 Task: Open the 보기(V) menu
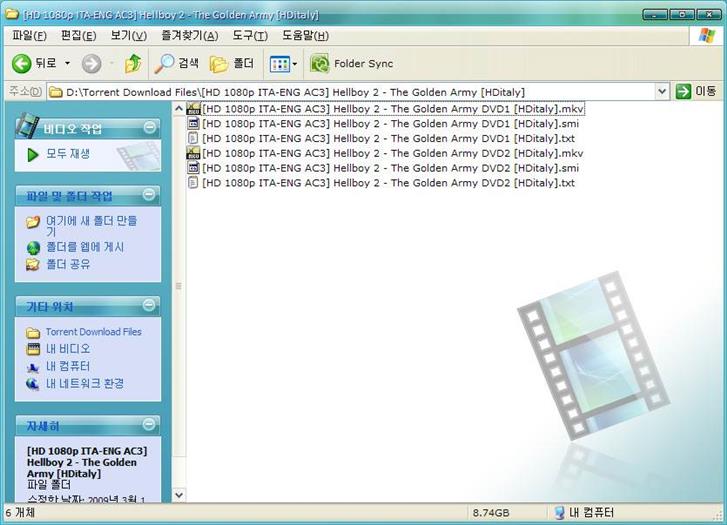click(128, 36)
